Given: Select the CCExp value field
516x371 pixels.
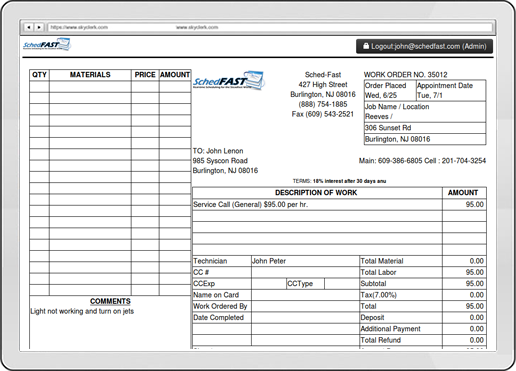Looking at the screenshot, I should point(269,284).
